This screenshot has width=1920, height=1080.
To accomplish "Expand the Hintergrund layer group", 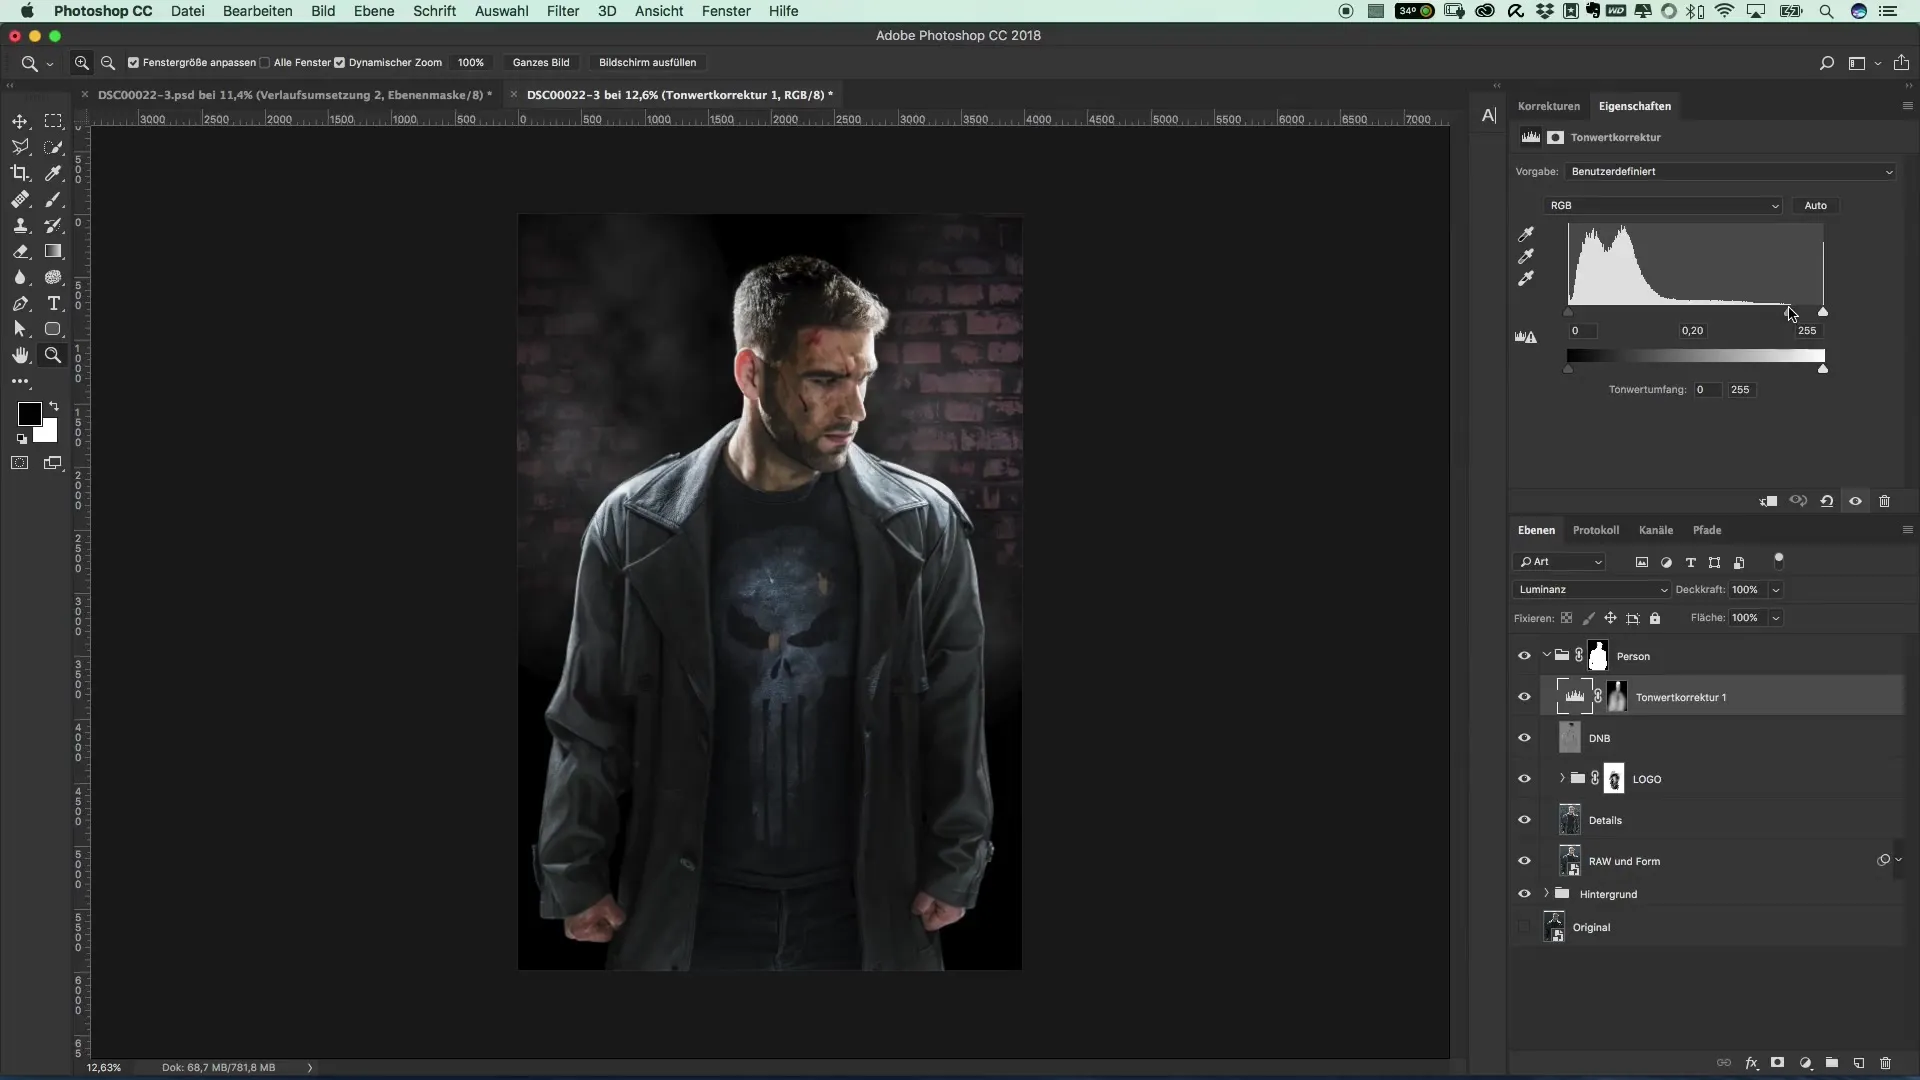I will 1547,894.
